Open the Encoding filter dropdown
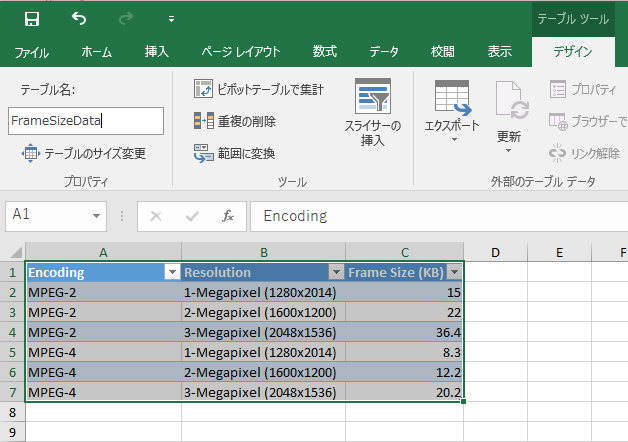The height and width of the screenshot is (442, 628). tap(172, 272)
